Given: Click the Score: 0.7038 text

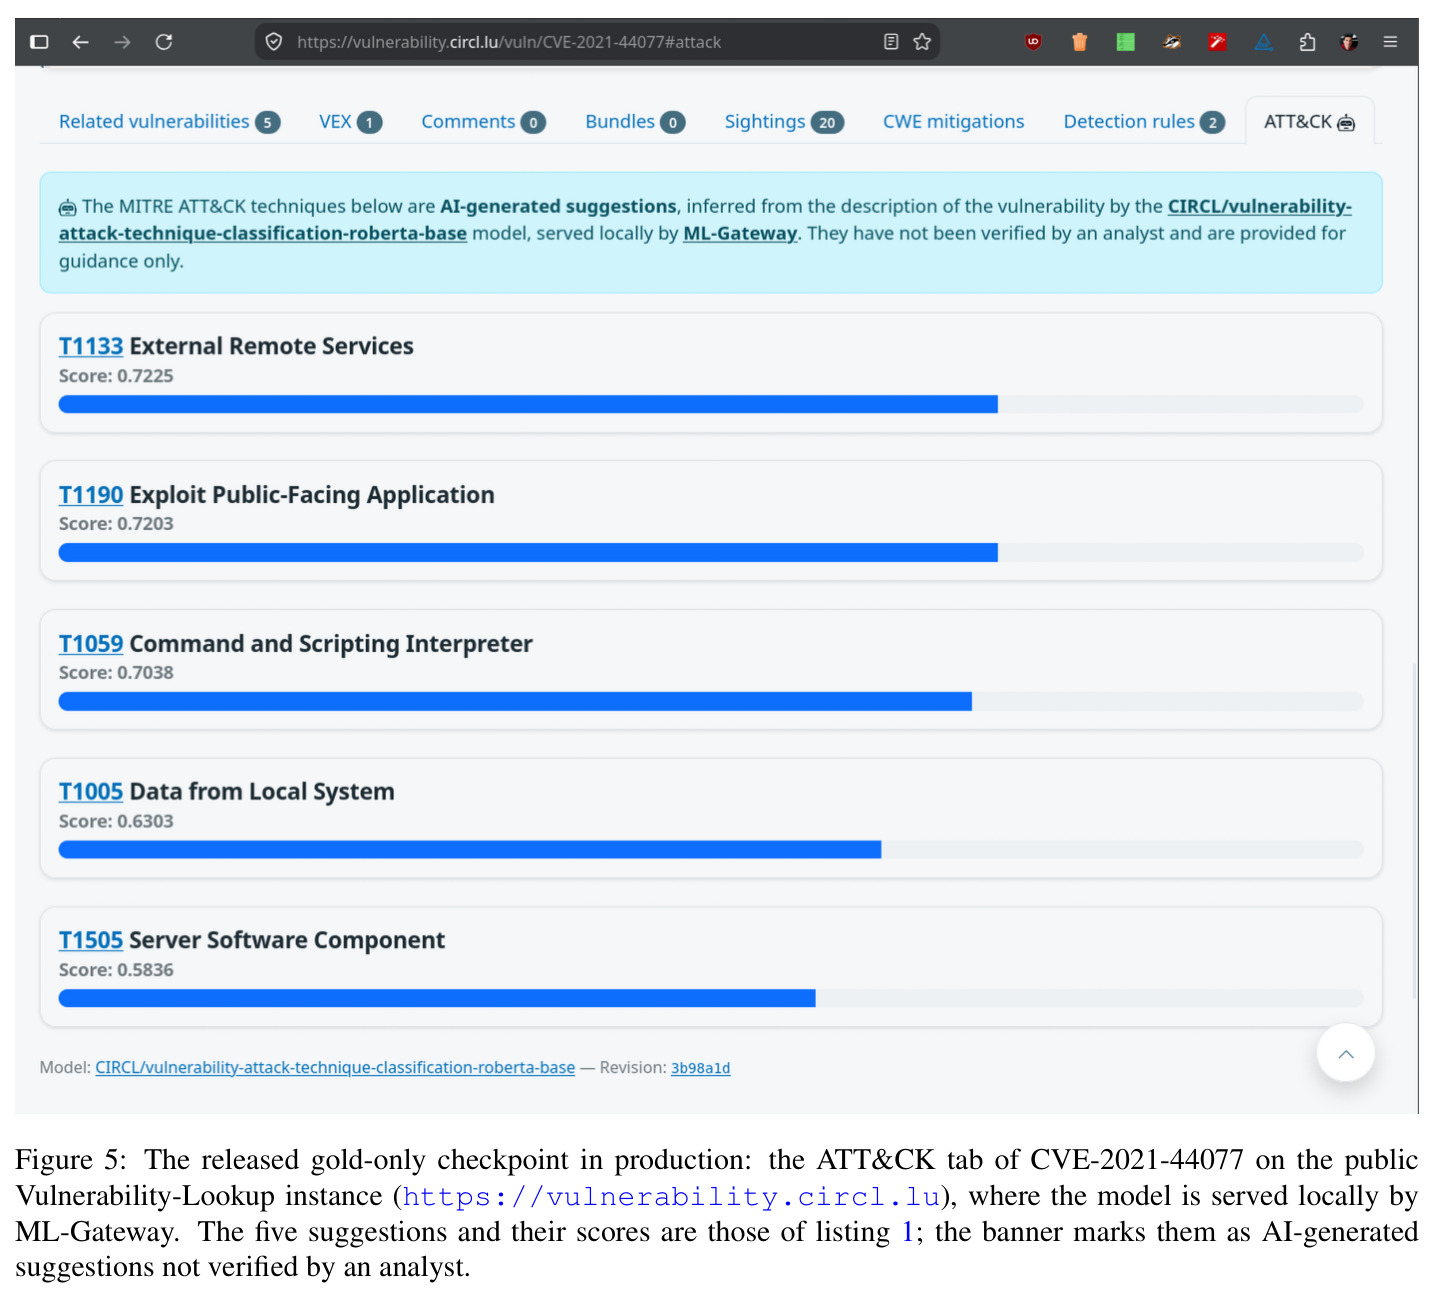Looking at the screenshot, I should pos(116,673).
